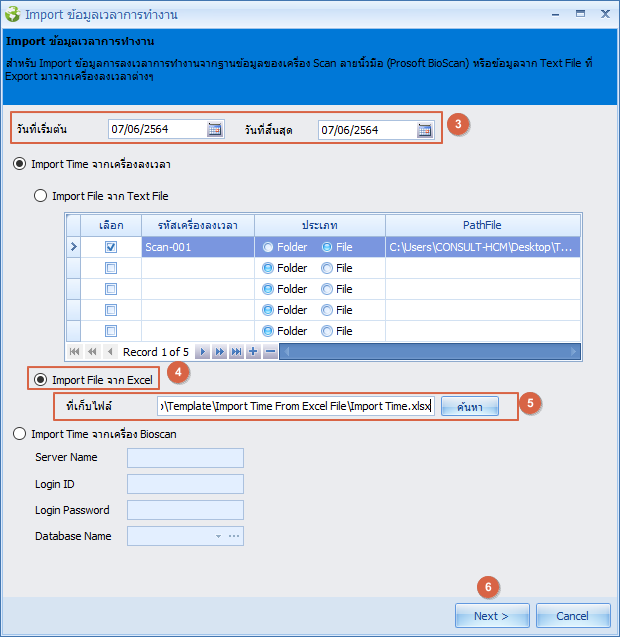This screenshot has width=620, height=637.
Task: Click the Login Password field
Action: click(185, 510)
